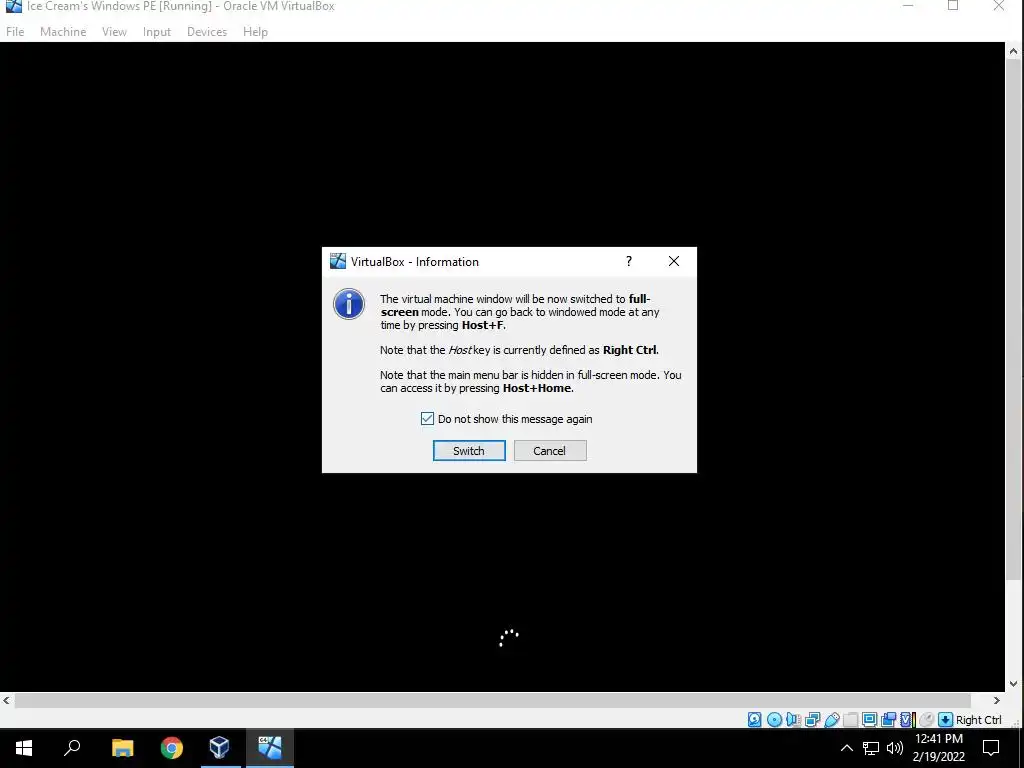Click the horizontal scrollbar thumb
This screenshot has width=1024, height=768.
click(x=492, y=700)
